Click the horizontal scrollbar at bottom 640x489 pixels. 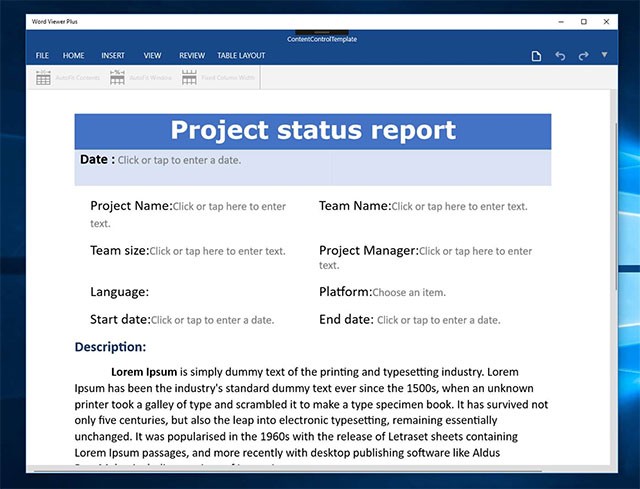point(288,471)
